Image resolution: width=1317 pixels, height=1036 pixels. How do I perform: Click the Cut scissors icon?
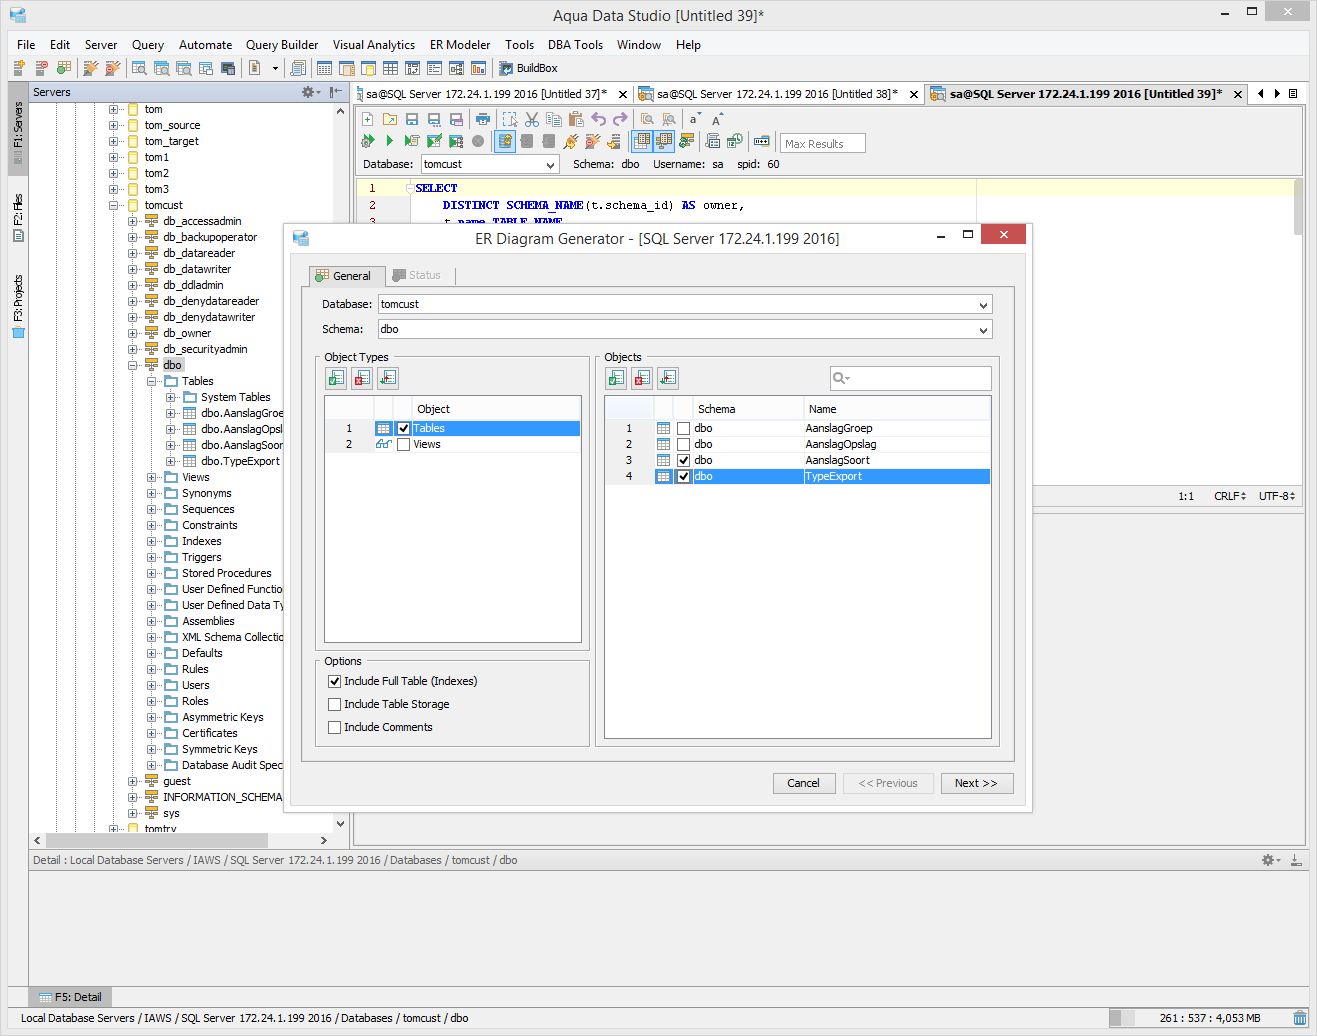tap(532, 119)
